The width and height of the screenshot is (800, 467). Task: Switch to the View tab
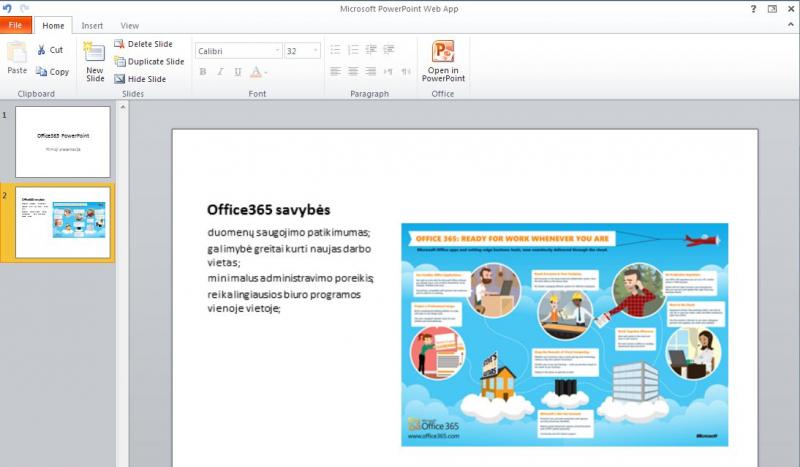click(x=130, y=26)
